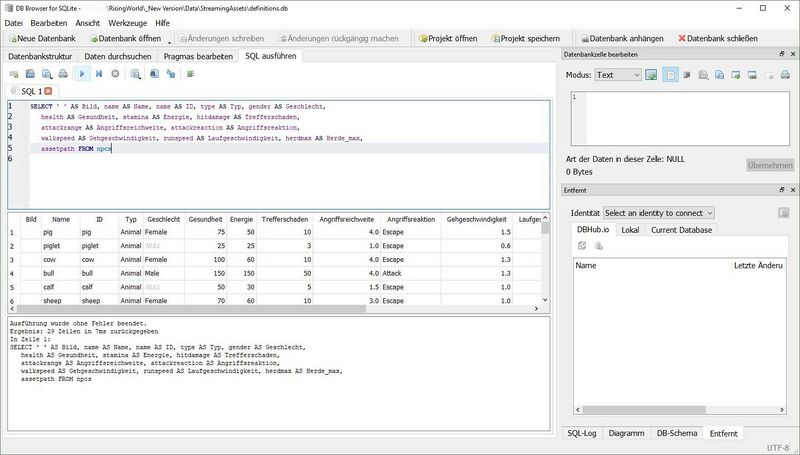
Task: Switch to the Lokal tab
Action: 630,230
